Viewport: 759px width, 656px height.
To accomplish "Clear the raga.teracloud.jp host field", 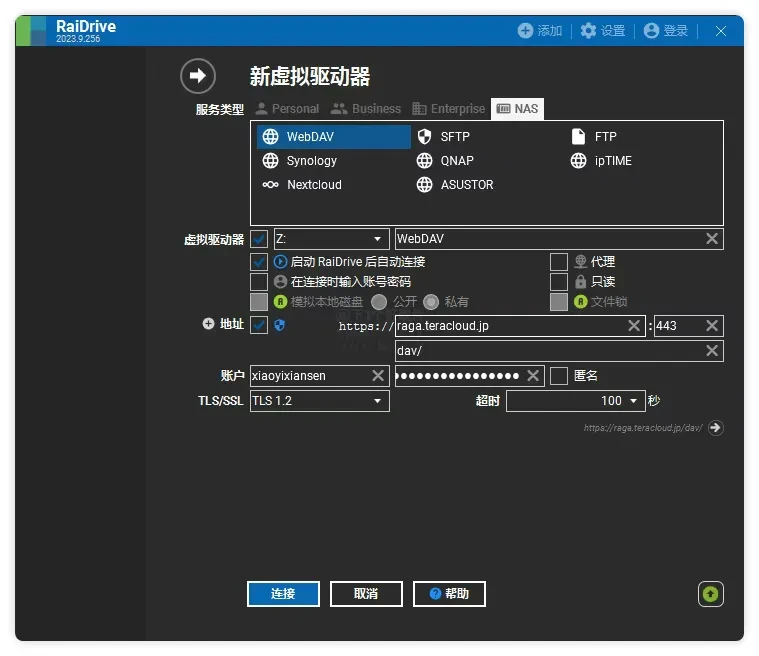I will tap(634, 326).
